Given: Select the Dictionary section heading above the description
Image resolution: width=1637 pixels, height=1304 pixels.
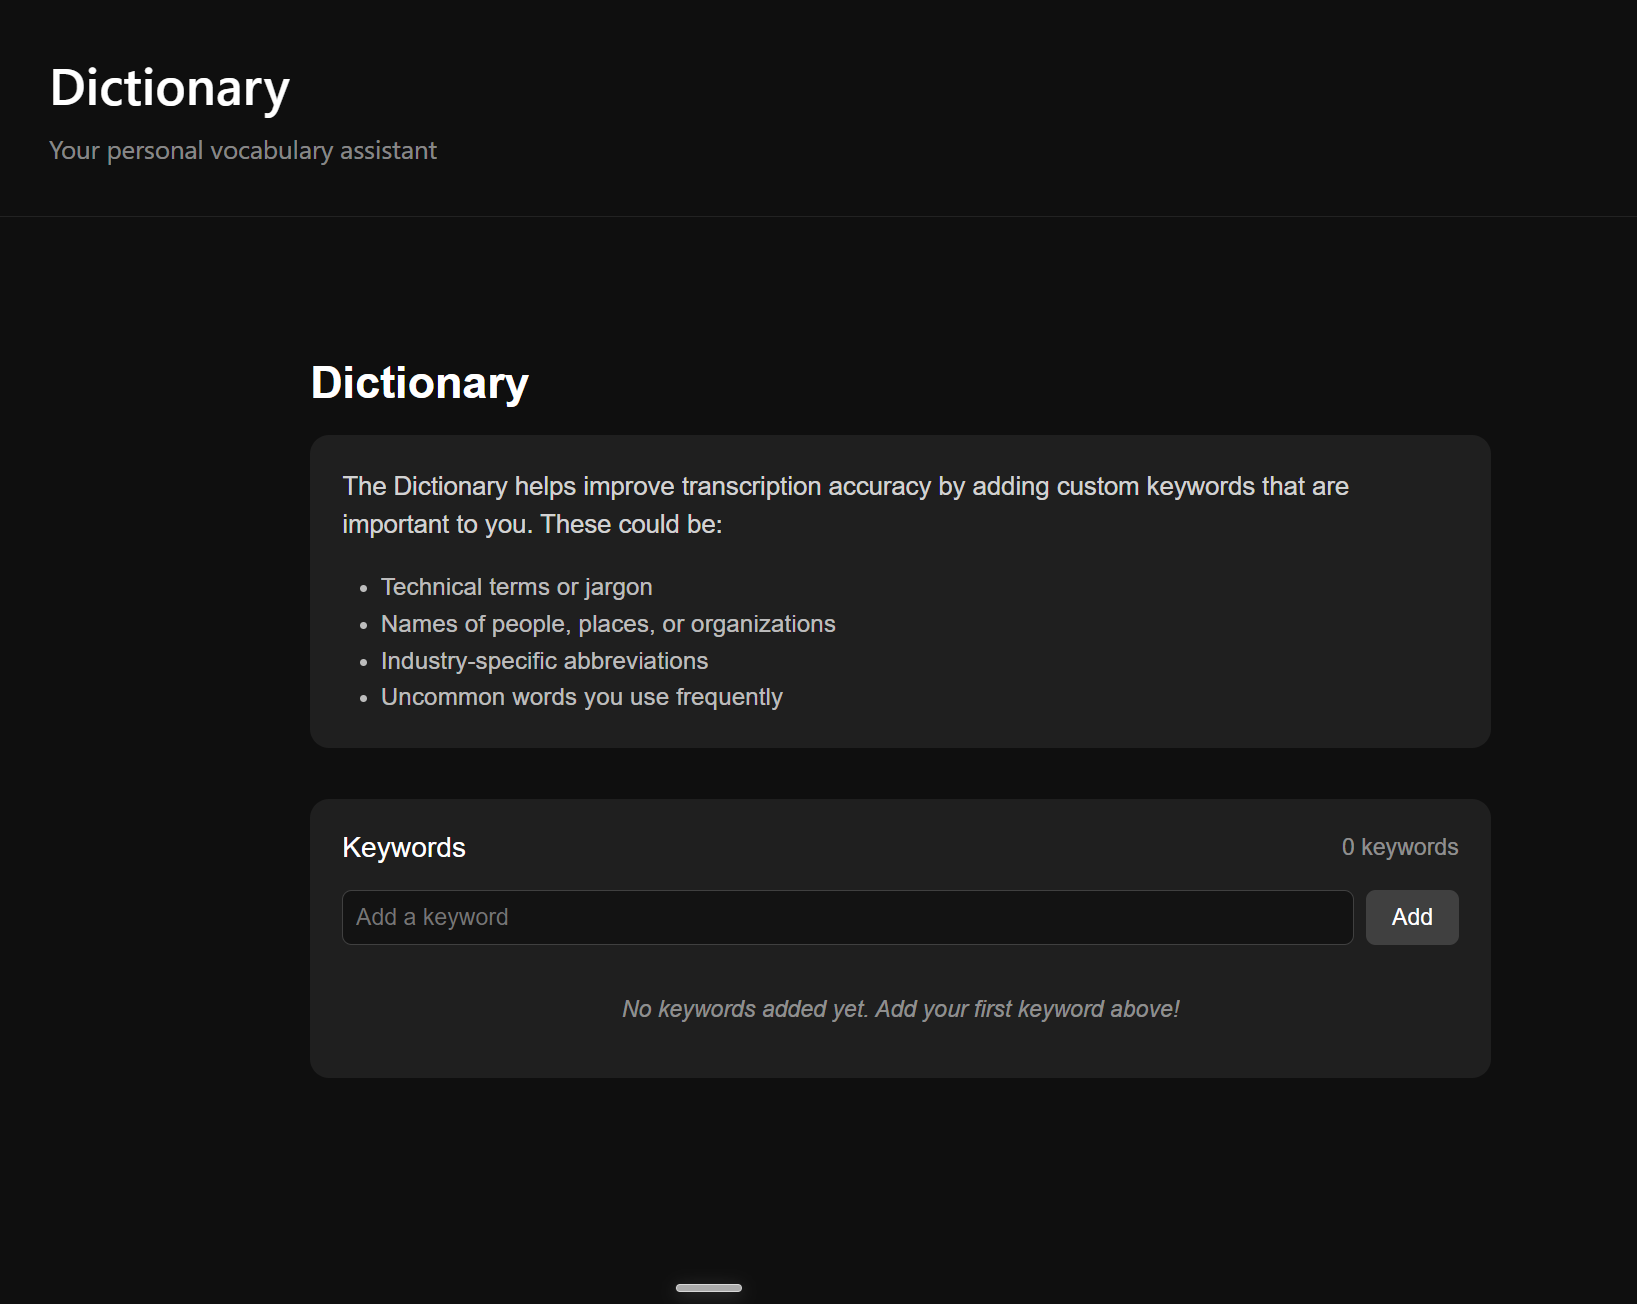Looking at the screenshot, I should [x=419, y=382].
